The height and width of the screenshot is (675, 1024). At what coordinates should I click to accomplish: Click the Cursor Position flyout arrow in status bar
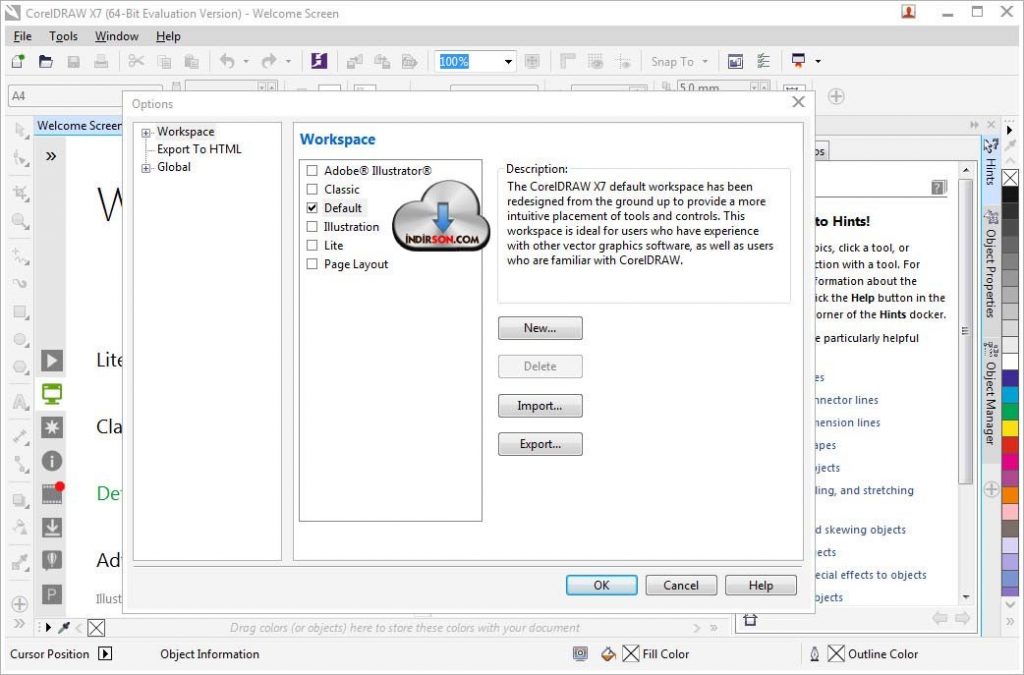105,653
